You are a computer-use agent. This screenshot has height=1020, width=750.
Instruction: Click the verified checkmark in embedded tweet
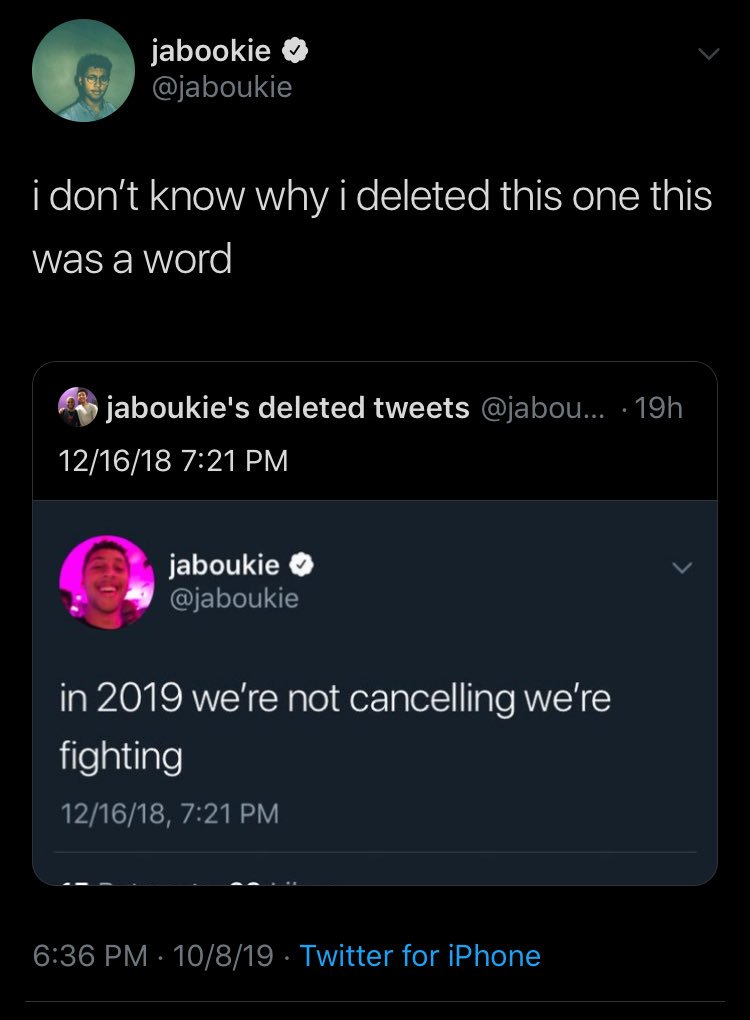pos(300,564)
